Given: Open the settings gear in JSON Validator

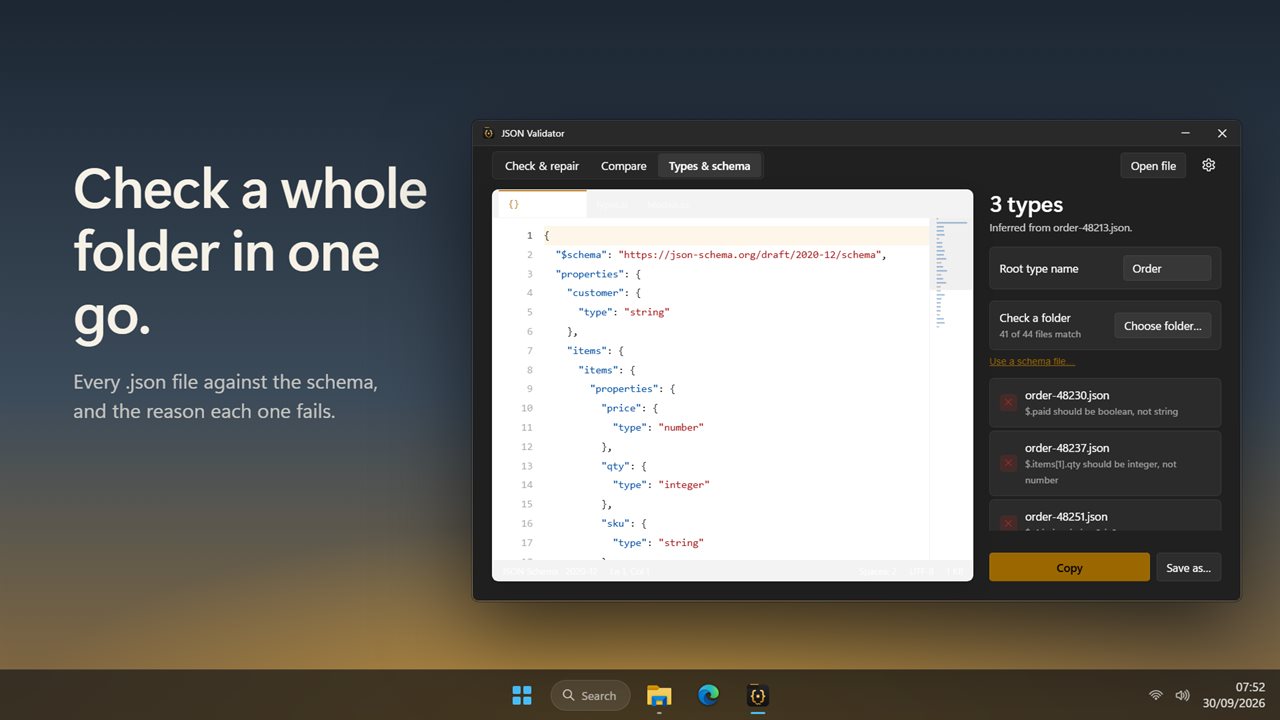Looking at the screenshot, I should tap(1208, 165).
